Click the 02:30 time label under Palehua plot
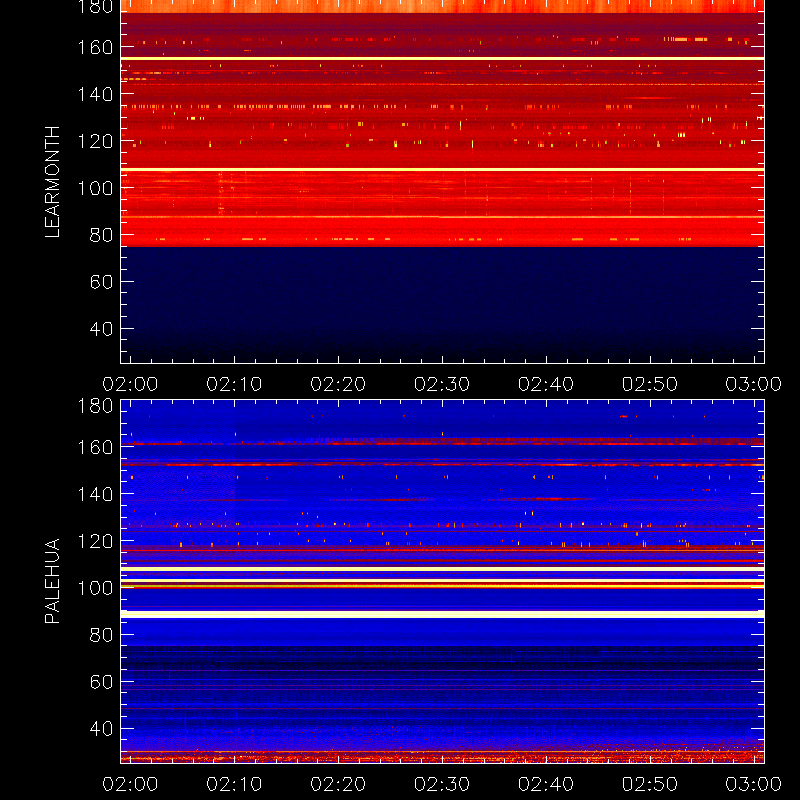 pyautogui.click(x=442, y=784)
